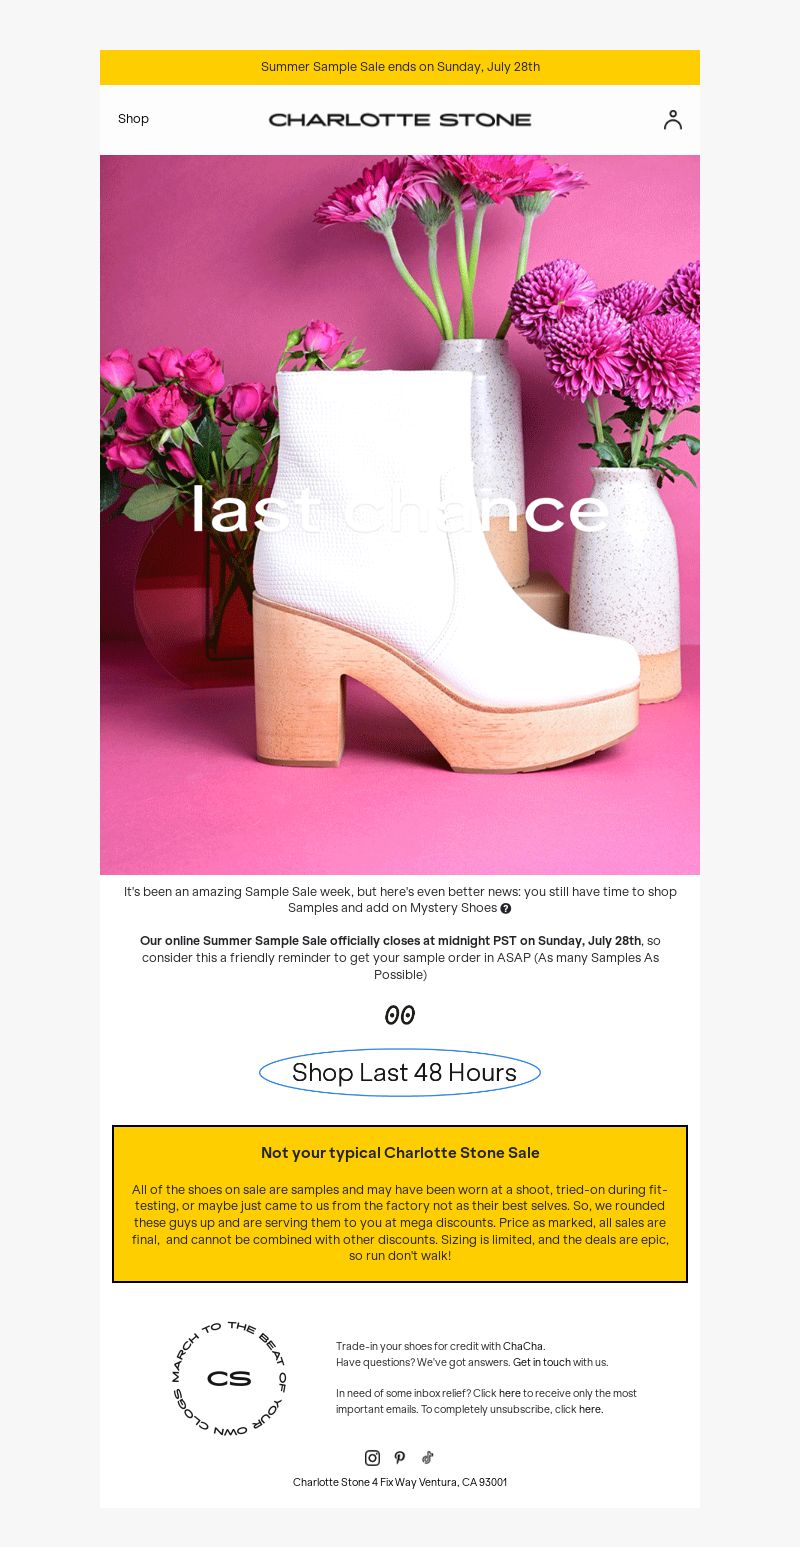Click the last chance boot hero image
The width and height of the screenshot is (800, 1547).
pyautogui.click(x=400, y=515)
